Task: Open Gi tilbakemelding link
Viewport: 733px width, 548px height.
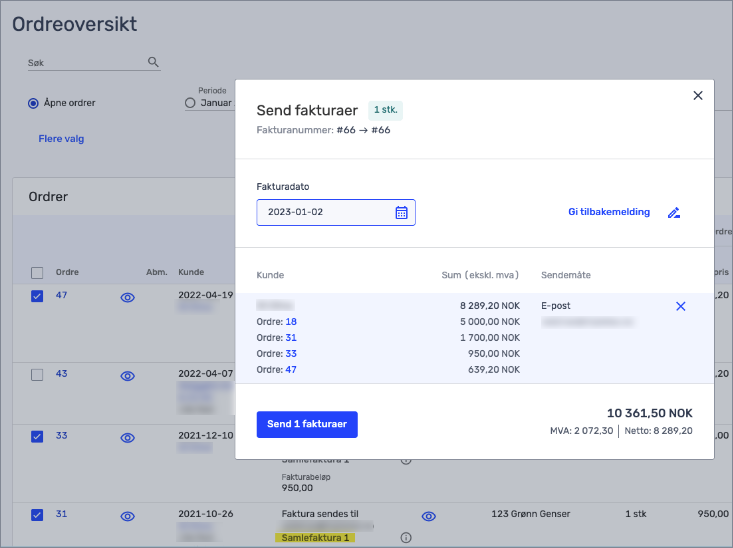Action: click(609, 212)
